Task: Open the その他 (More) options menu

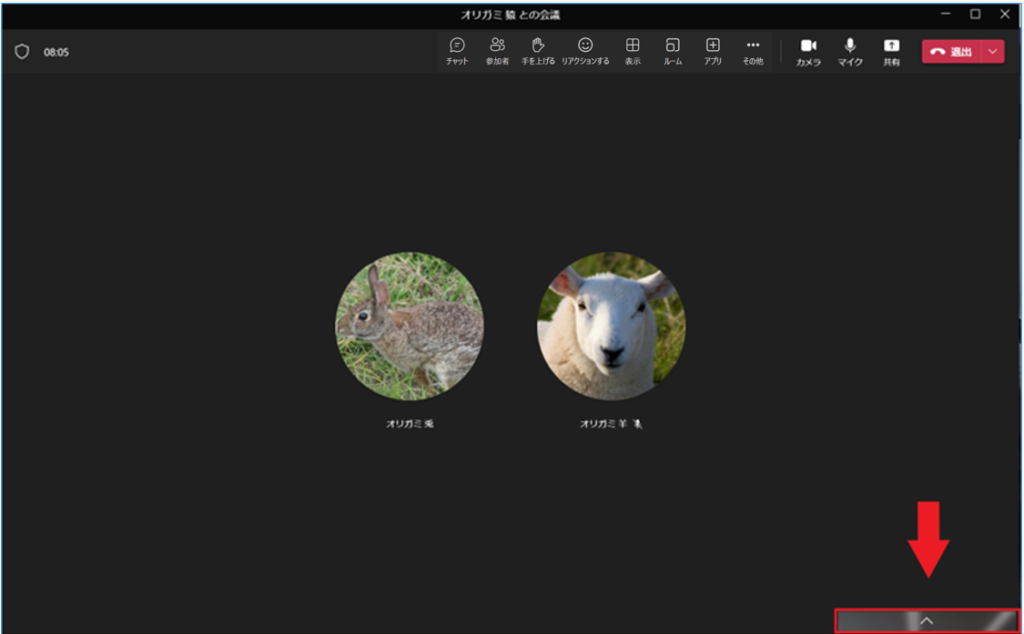Action: [x=753, y=51]
